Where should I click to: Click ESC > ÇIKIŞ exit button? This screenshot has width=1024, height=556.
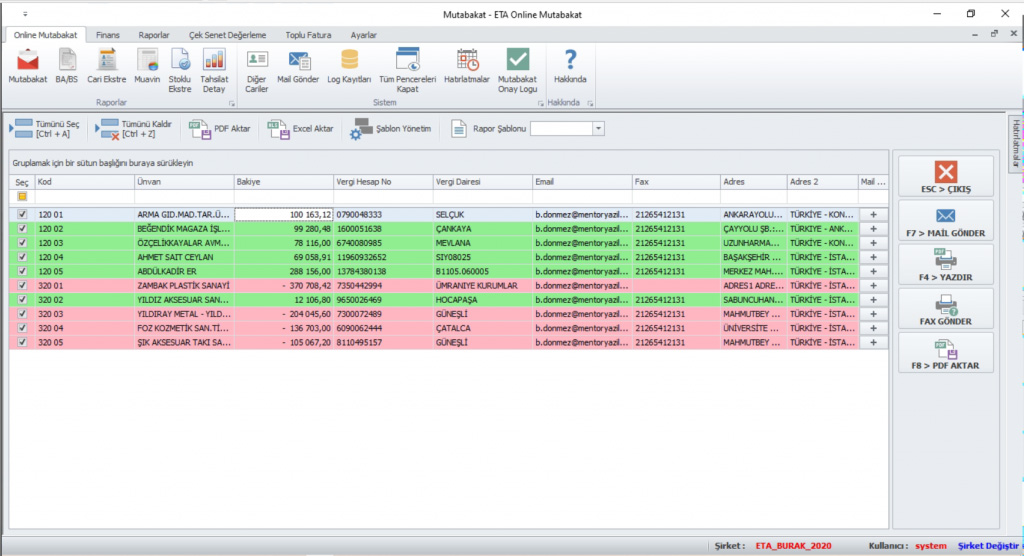coord(946,176)
